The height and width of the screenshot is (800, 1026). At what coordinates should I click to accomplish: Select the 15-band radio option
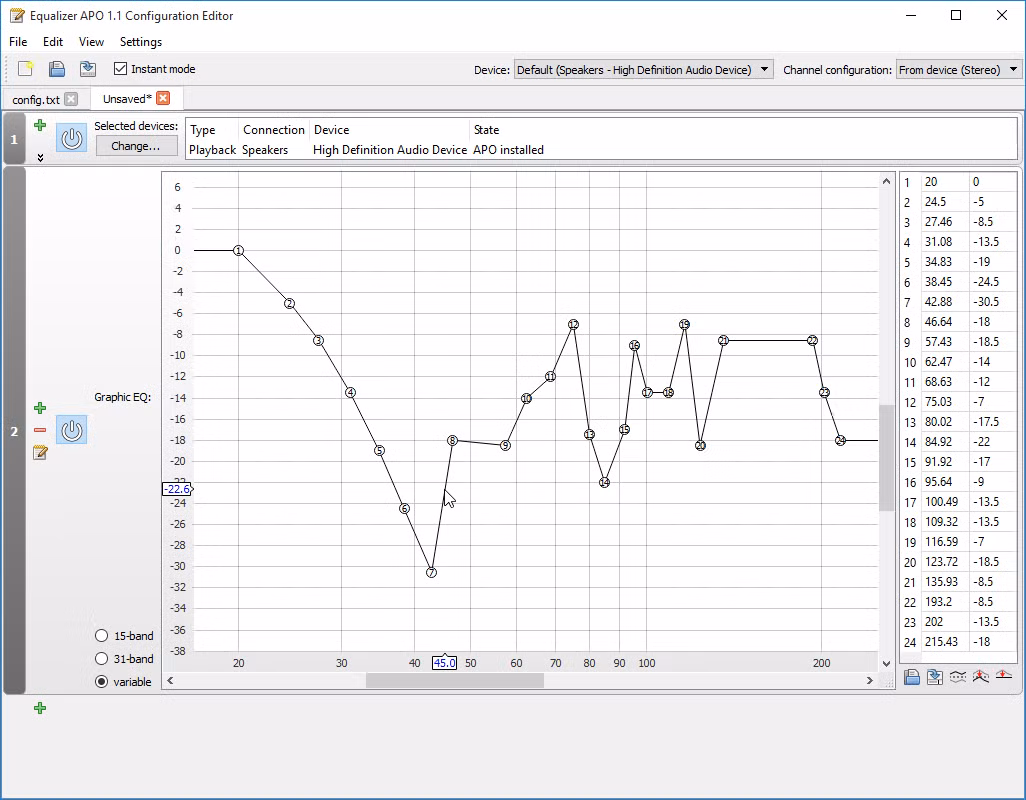tap(102, 636)
